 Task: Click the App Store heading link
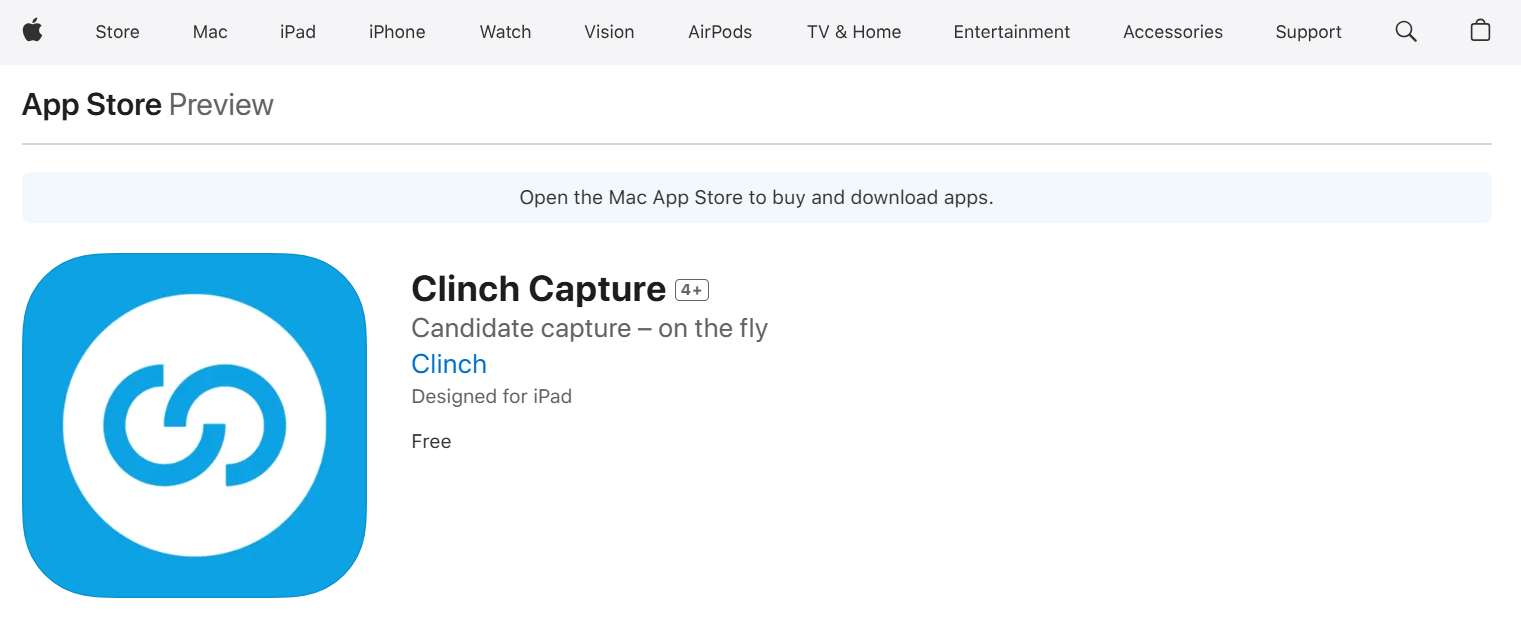pos(92,105)
